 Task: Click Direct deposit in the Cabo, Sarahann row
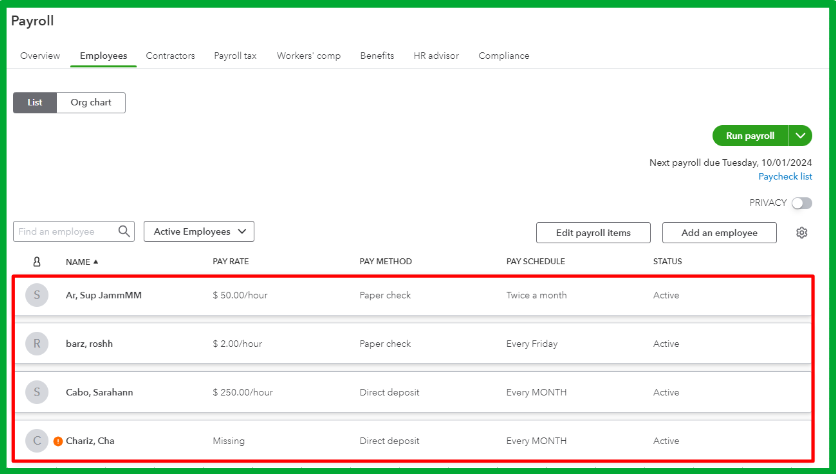pyautogui.click(x=389, y=392)
